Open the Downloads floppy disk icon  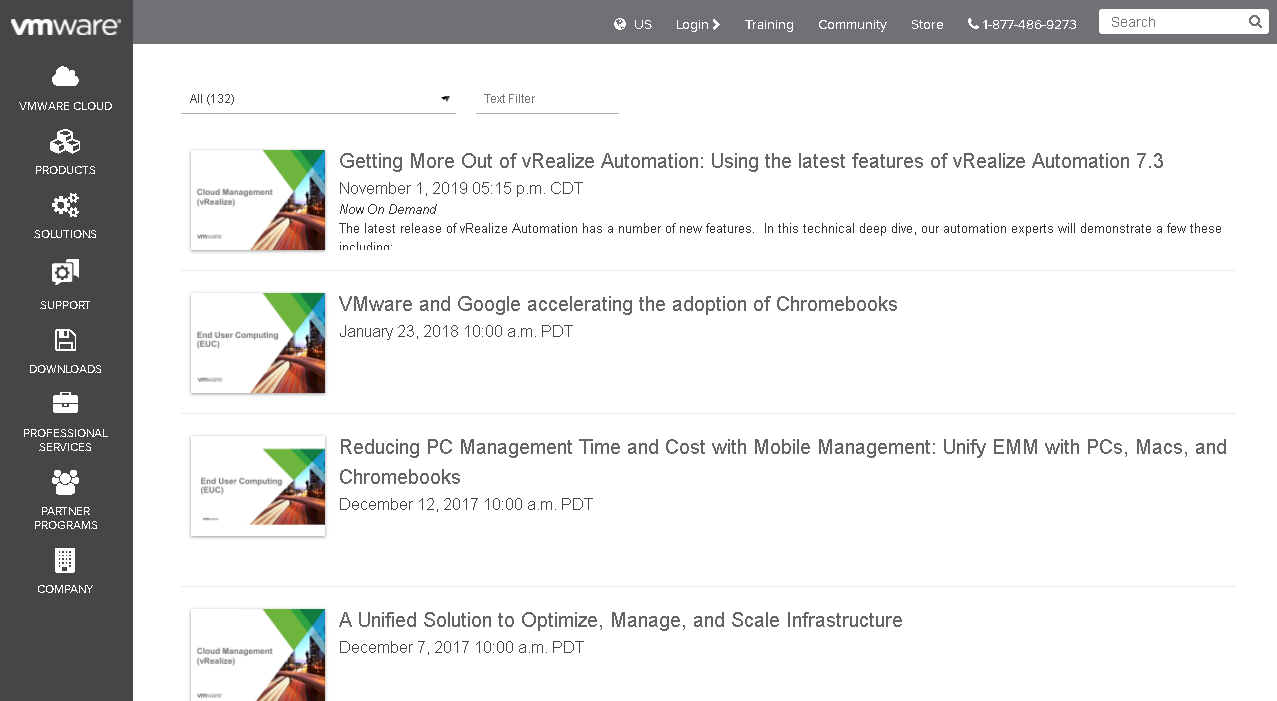(65, 340)
